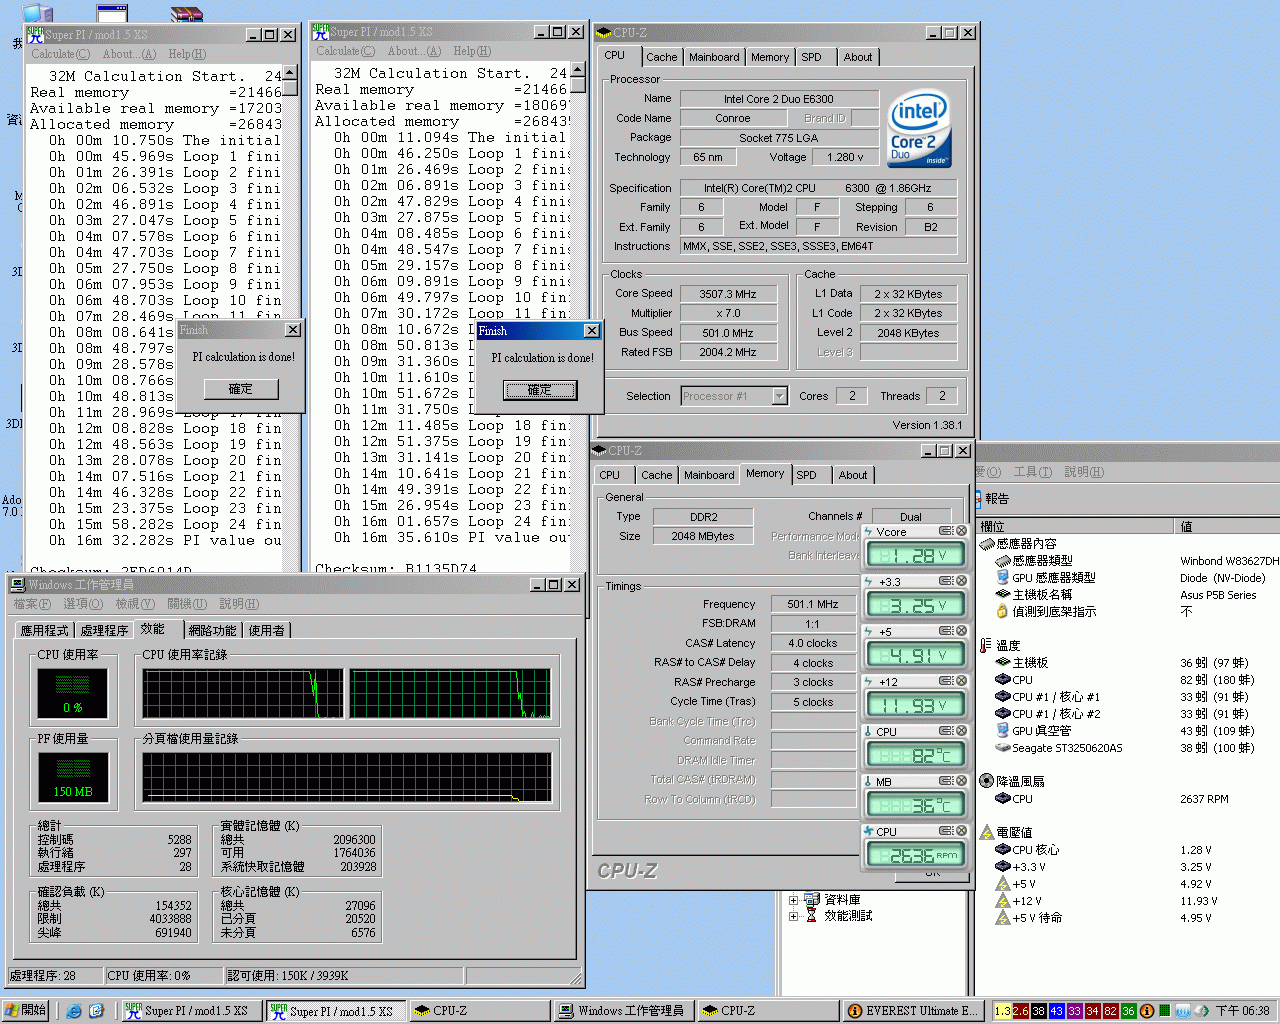This screenshot has width=1280, height=1024.
Task: Select the 主機板名稱 row in EVEREST
Action: pos(1127,595)
